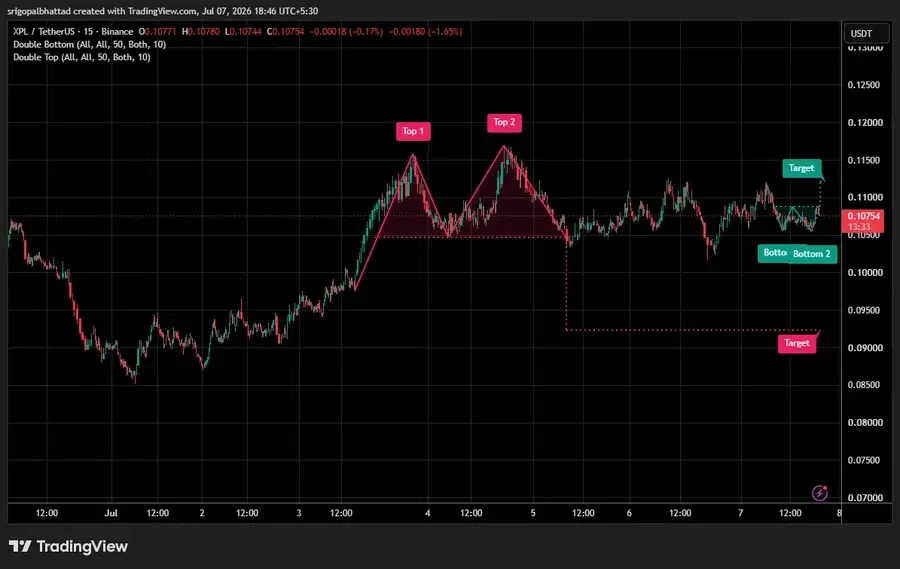Select the Bottom 2 pattern label
The height and width of the screenshot is (569, 900).
812,254
